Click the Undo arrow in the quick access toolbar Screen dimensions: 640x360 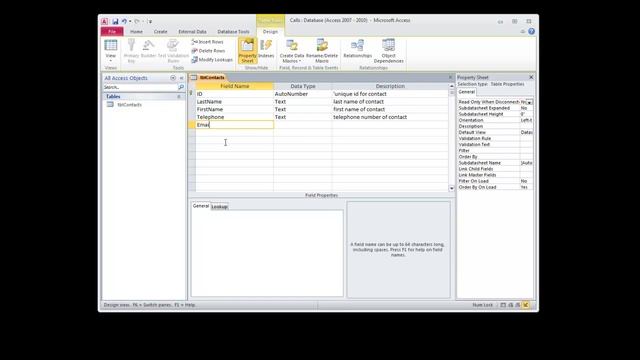point(124,21)
